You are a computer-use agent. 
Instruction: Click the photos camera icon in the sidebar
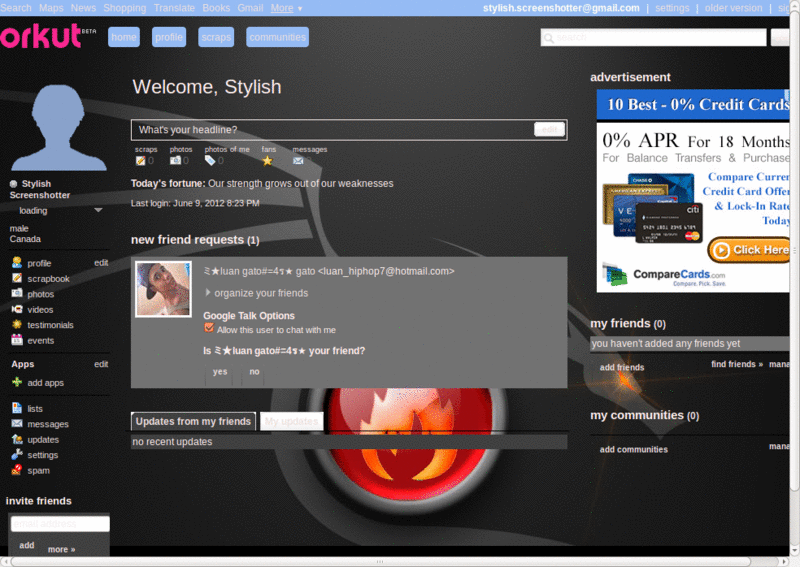click(17, 293)
